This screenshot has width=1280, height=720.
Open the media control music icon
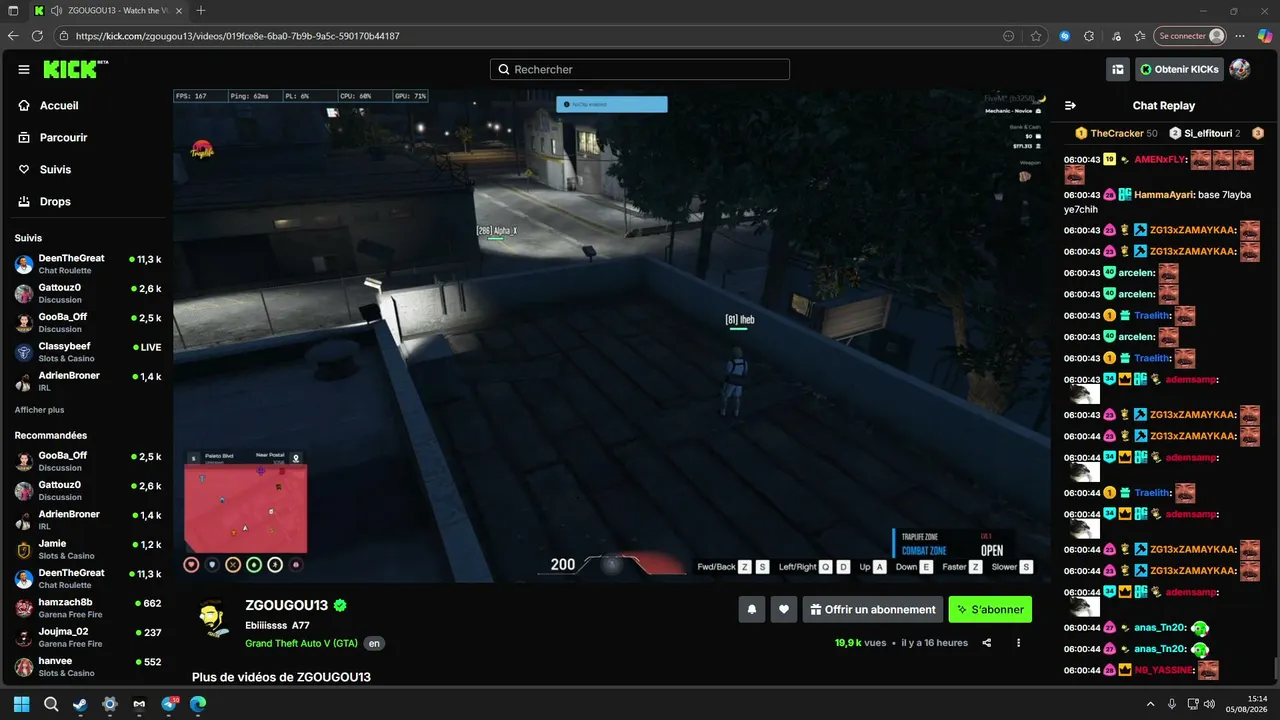[x=1115, y=36]
